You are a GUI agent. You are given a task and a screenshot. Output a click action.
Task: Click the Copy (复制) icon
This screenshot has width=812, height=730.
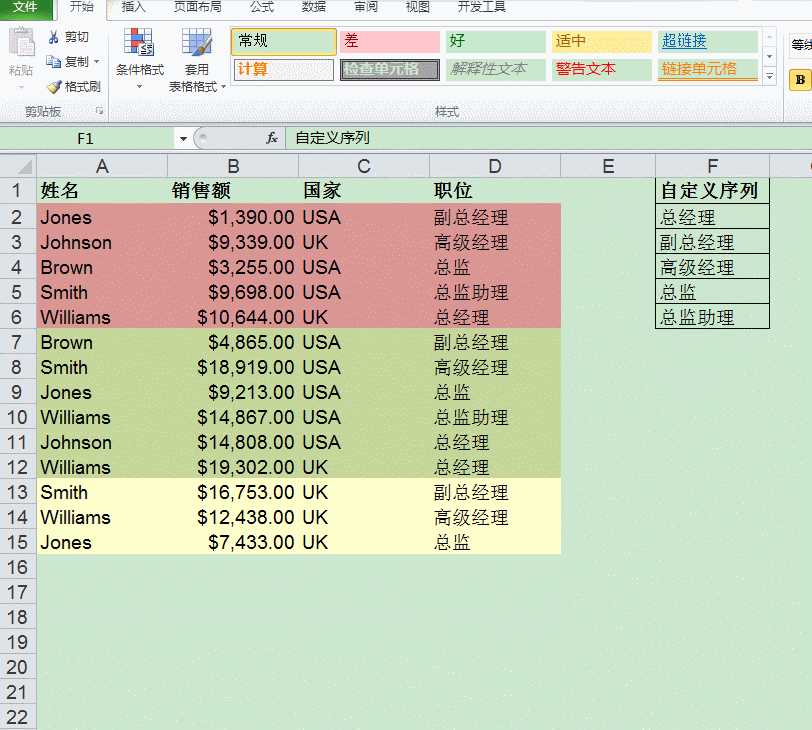pyautogui.click(x=54, y=62)
